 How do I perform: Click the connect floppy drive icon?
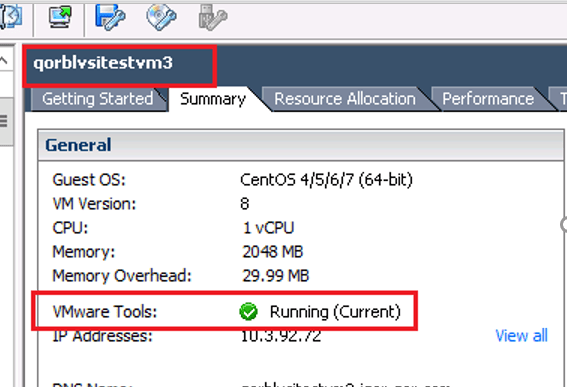click(x=110, y=17)
